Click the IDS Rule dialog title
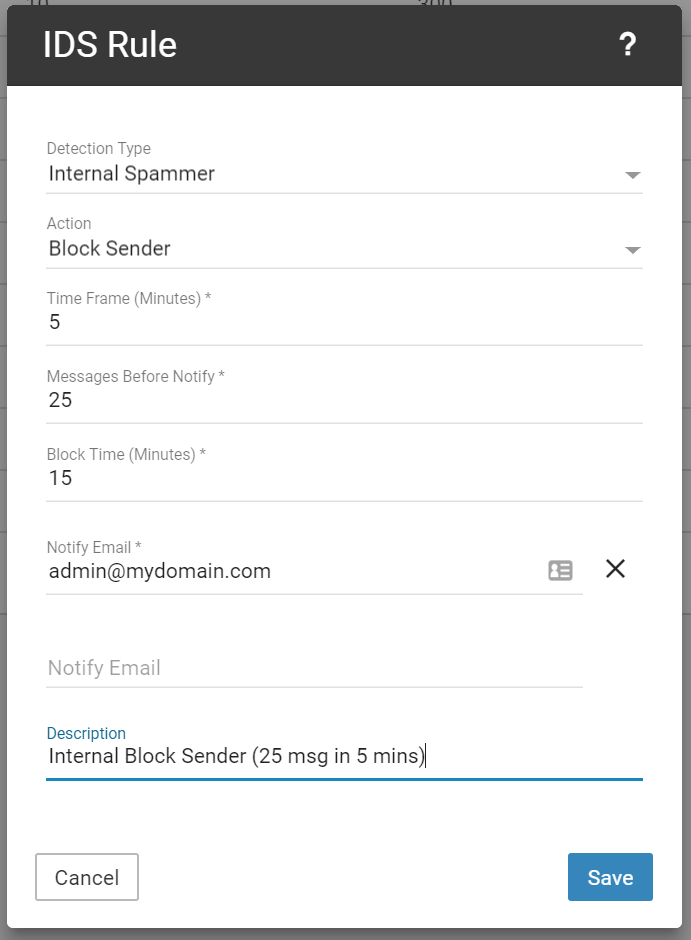Image resolution: width=691 pixels, height=940 pixels. (x=110, y=45)
